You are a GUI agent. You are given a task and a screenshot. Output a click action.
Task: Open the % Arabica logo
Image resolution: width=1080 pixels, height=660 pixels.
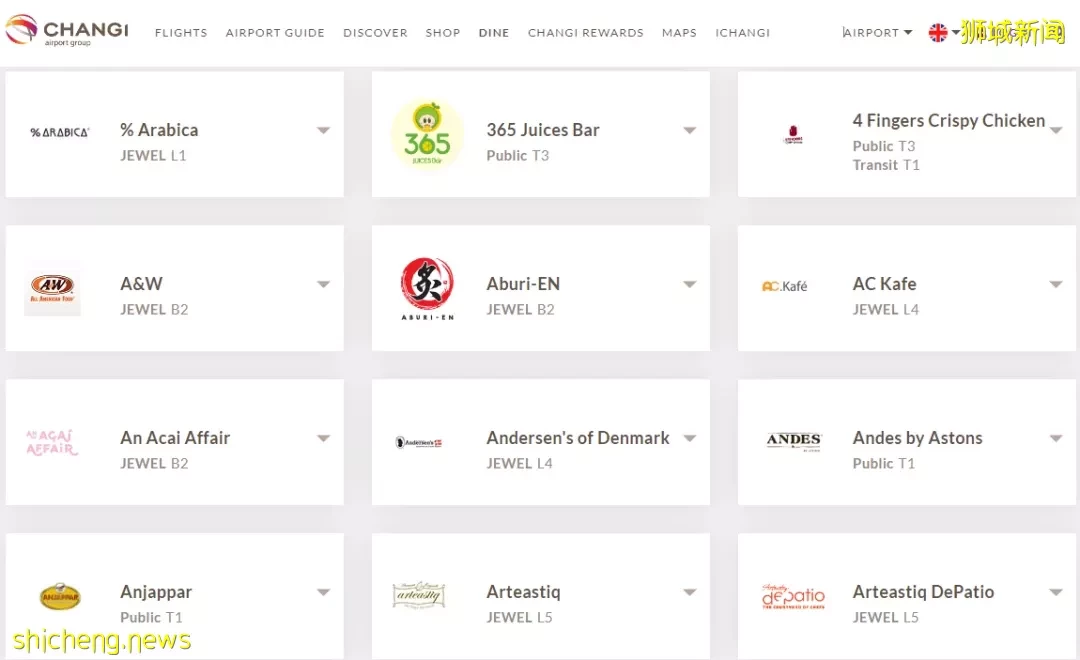coord(60,132)
